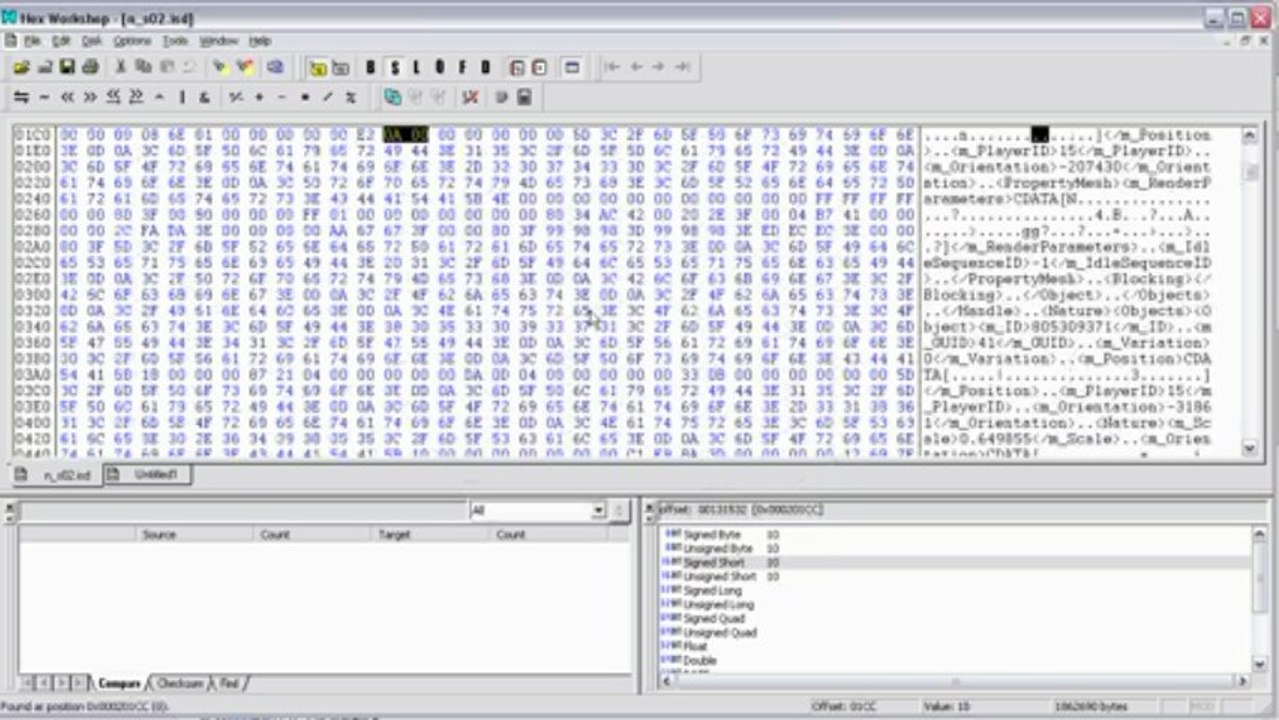Screen dimensions: 1279x720
Task: Click the Print toolbar icon
Action: click(90, 67)
